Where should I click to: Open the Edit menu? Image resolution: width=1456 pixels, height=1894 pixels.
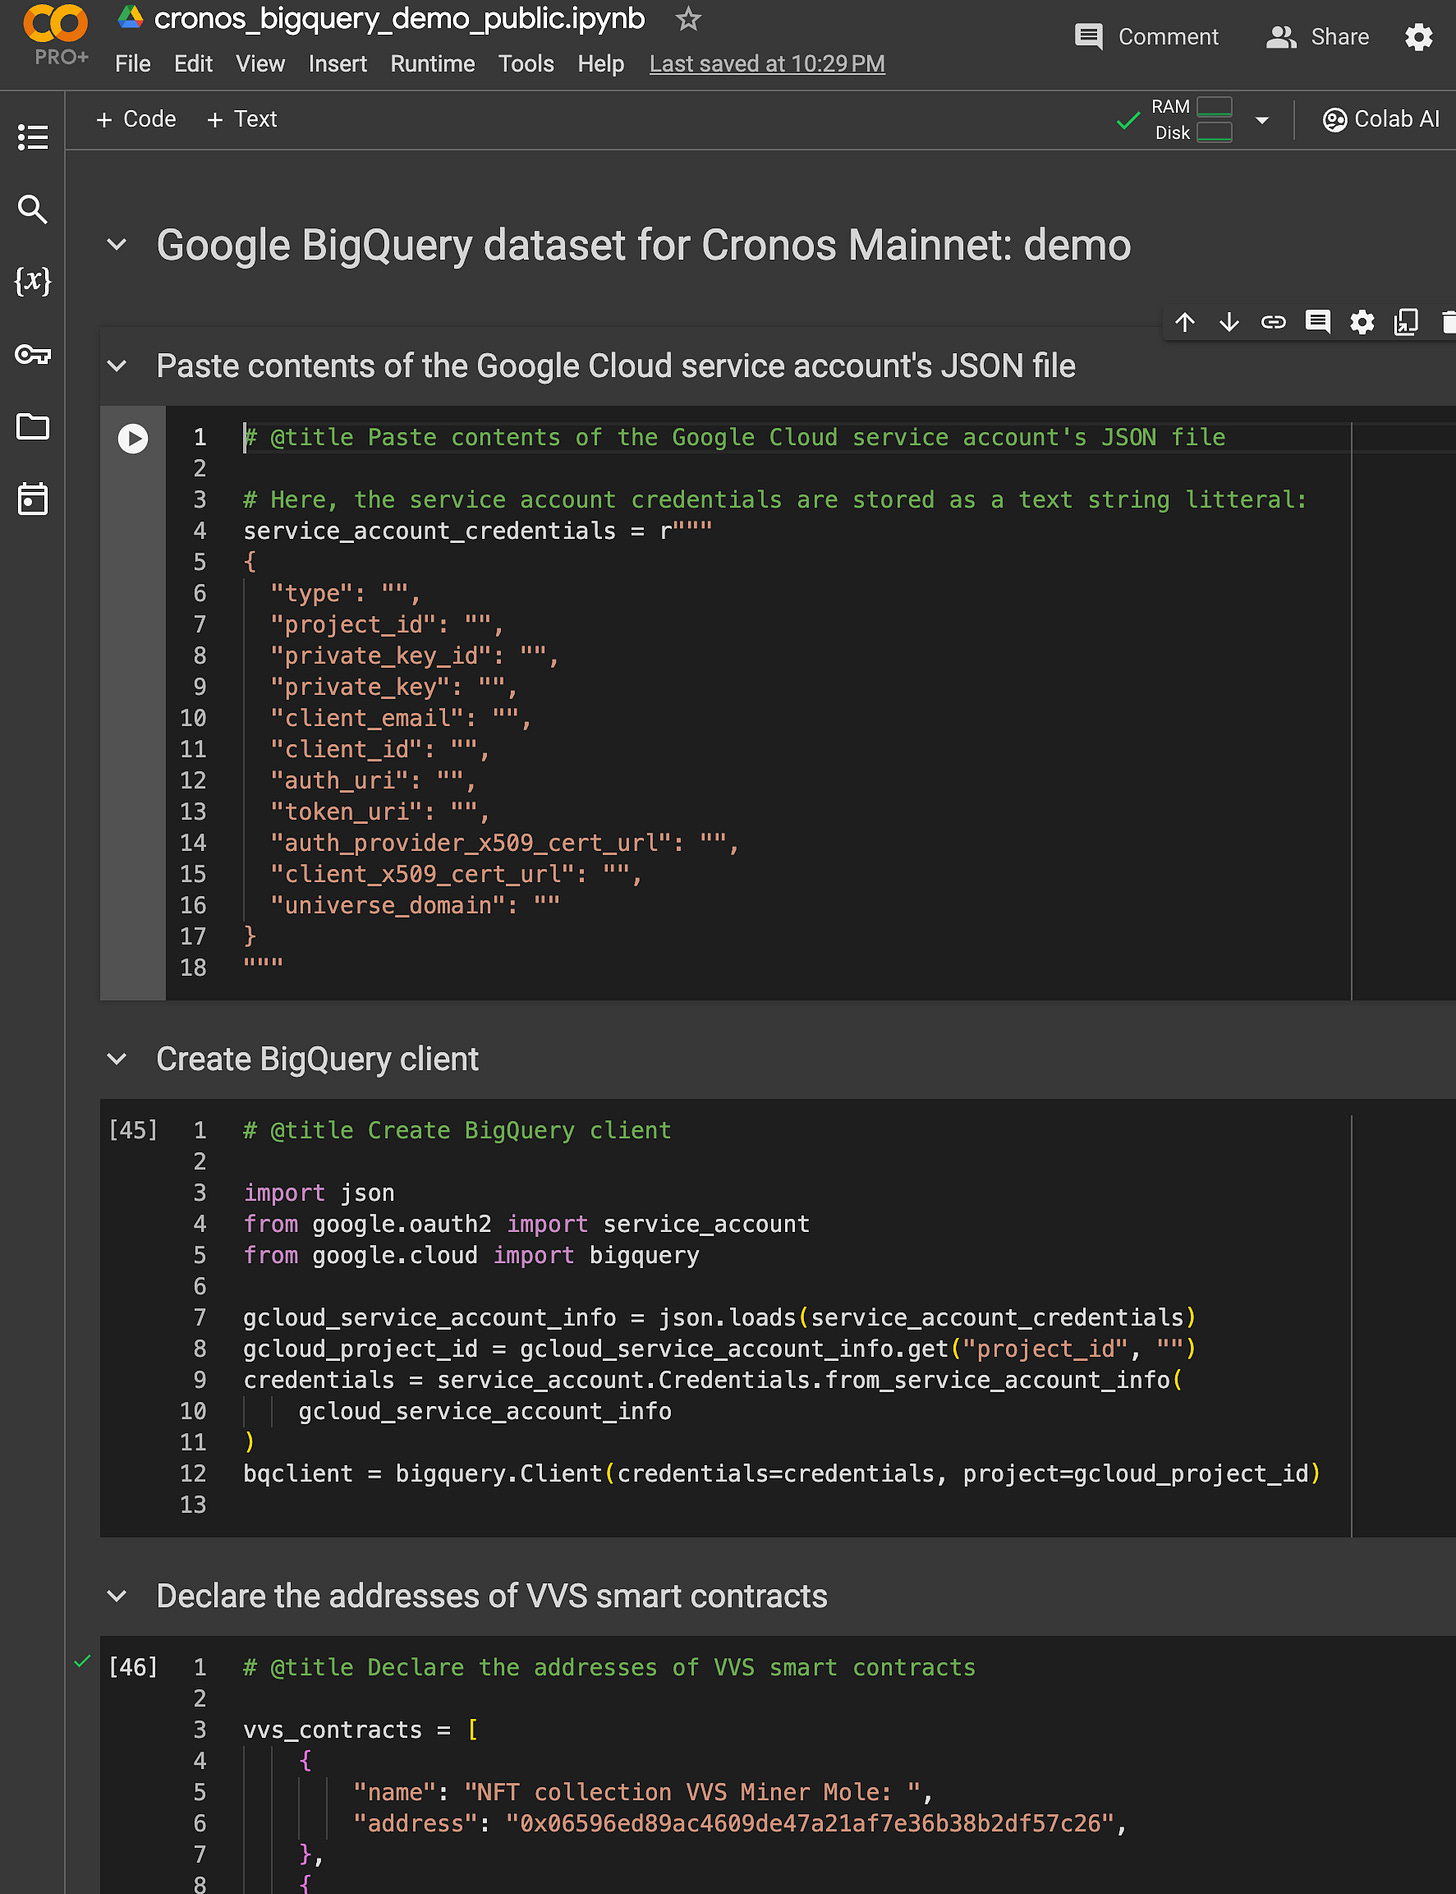point(193,64)
